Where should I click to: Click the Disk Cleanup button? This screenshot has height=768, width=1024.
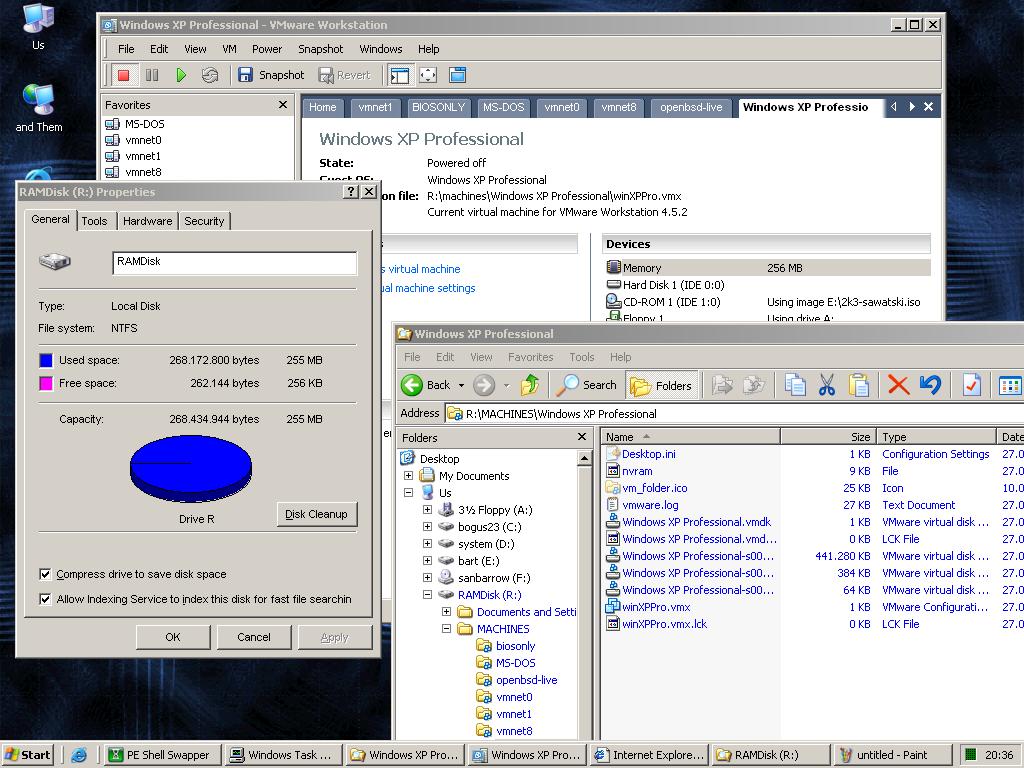316,514
